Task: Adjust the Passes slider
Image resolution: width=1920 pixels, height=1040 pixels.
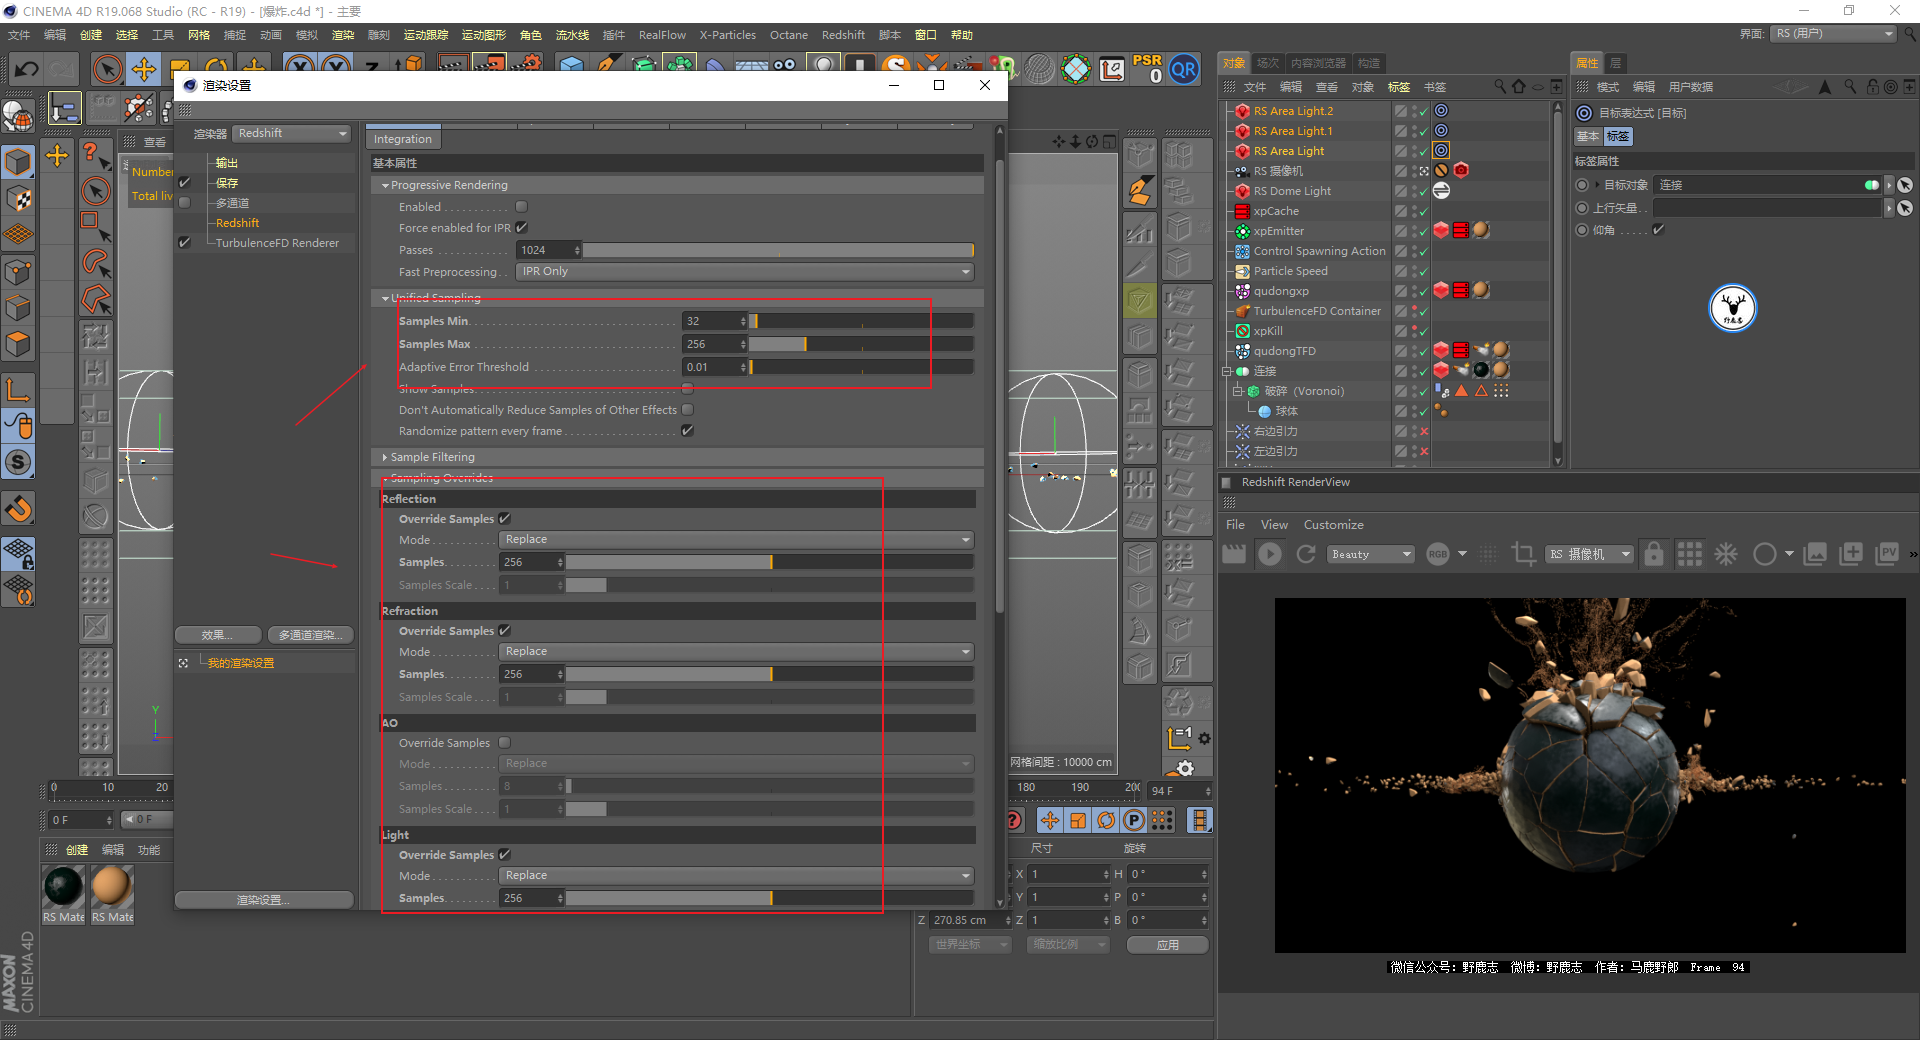Action: pos(779,250)
